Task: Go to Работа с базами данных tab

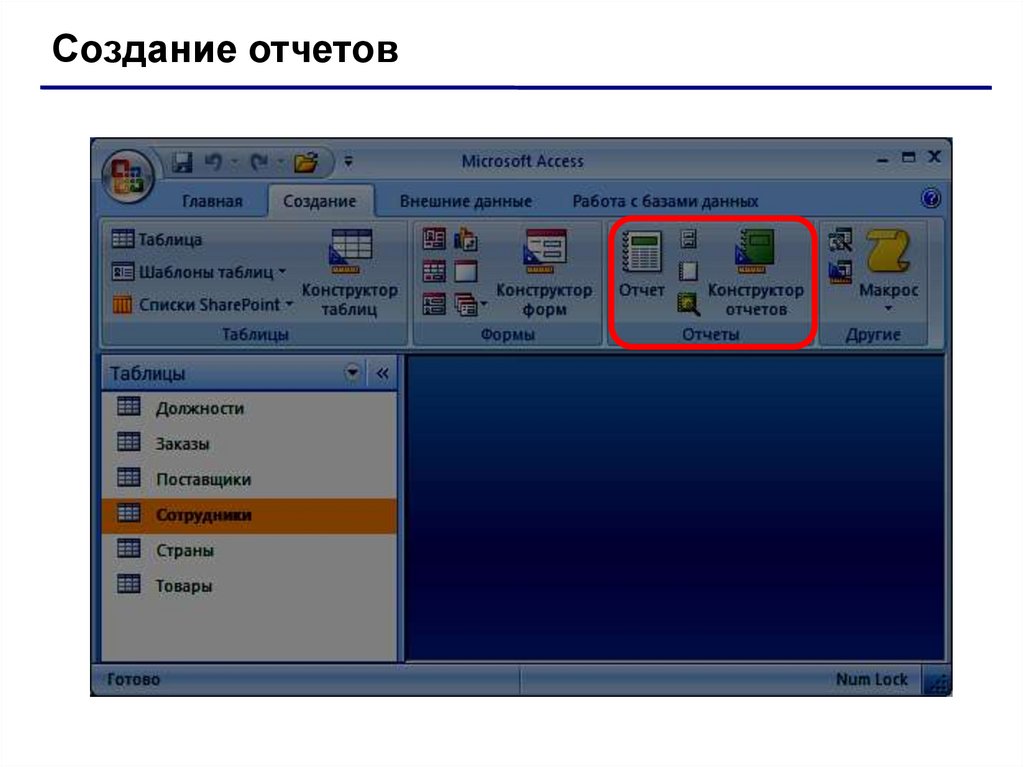Action: (665, 201)
